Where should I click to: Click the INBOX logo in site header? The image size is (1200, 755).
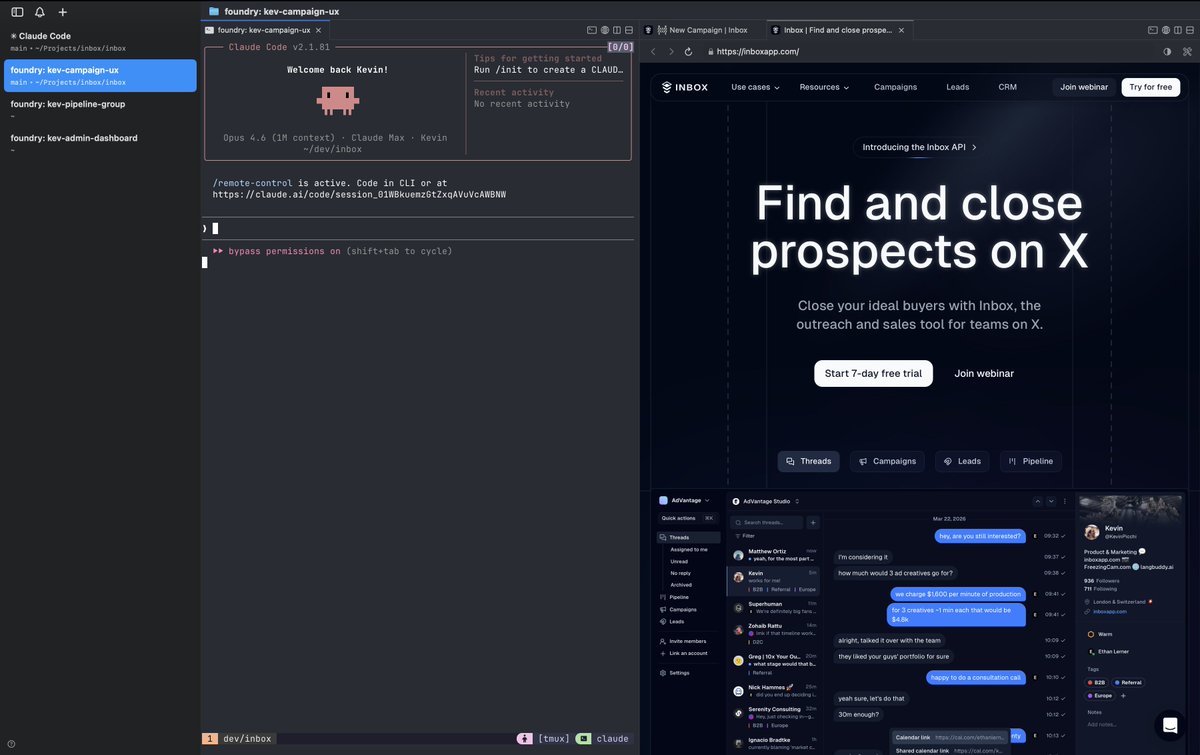point(685,87)
